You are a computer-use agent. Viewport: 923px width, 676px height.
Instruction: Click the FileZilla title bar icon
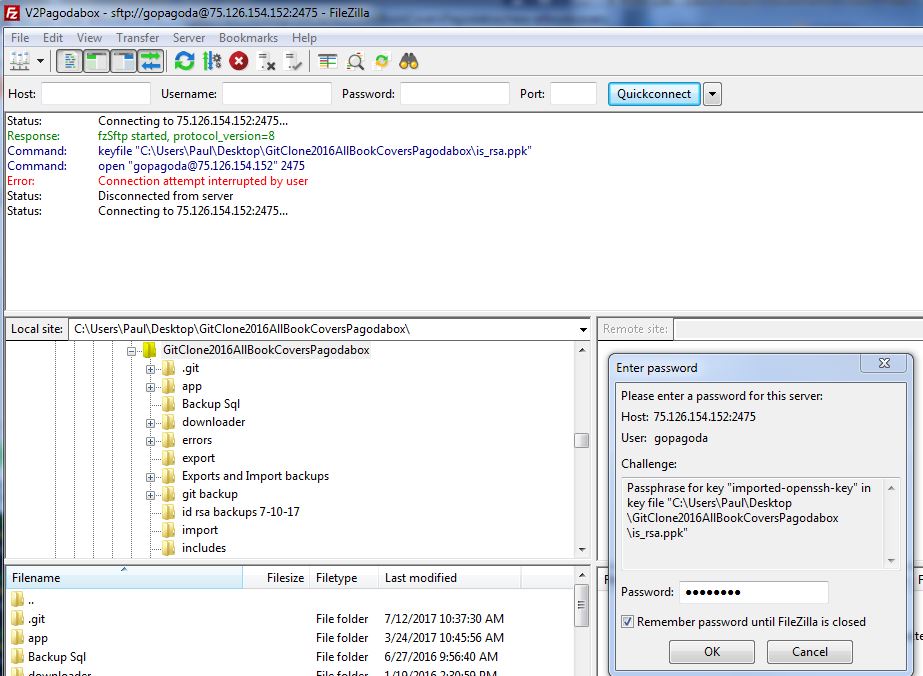tap(12, 12)
